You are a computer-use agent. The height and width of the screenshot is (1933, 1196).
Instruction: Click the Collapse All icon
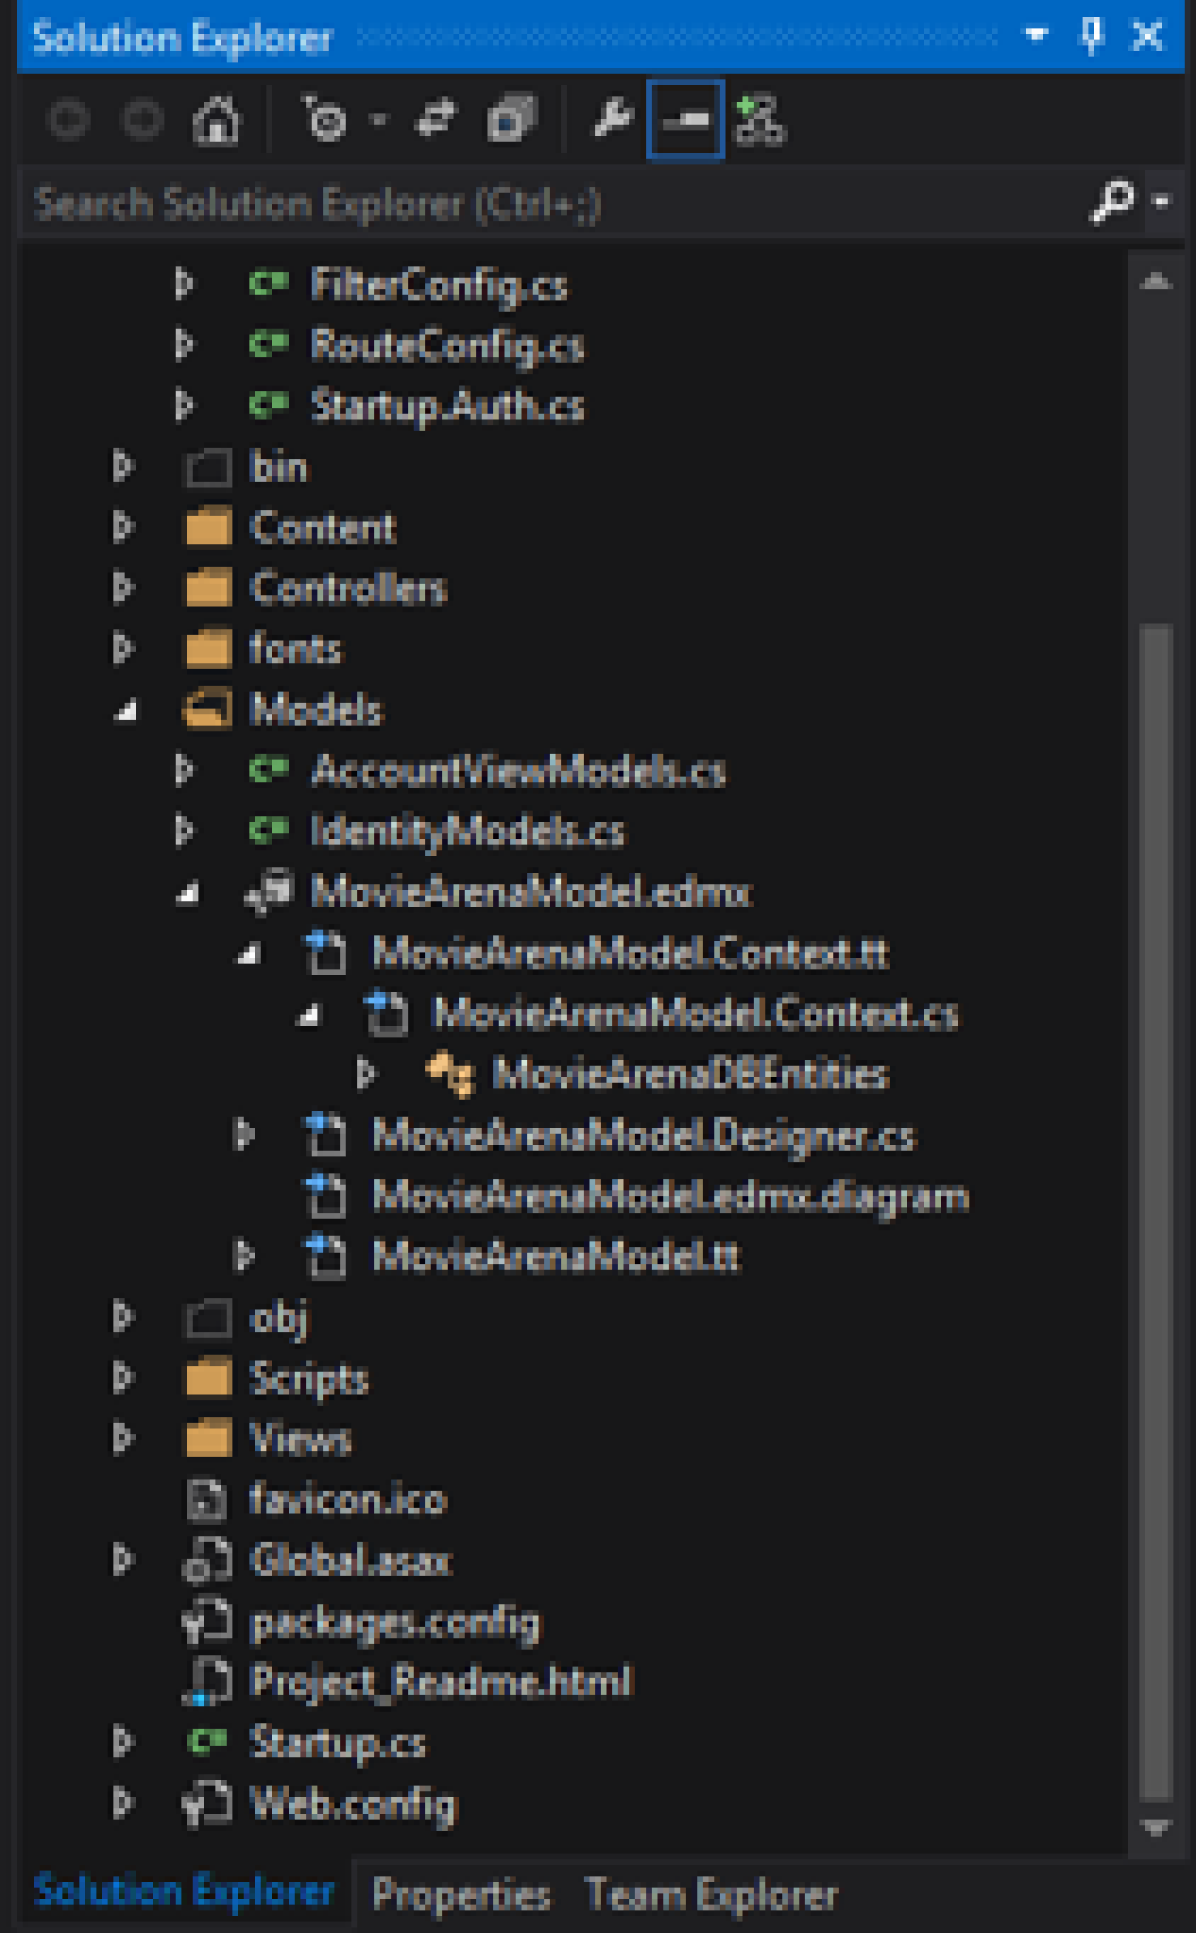tap(511, 121)
